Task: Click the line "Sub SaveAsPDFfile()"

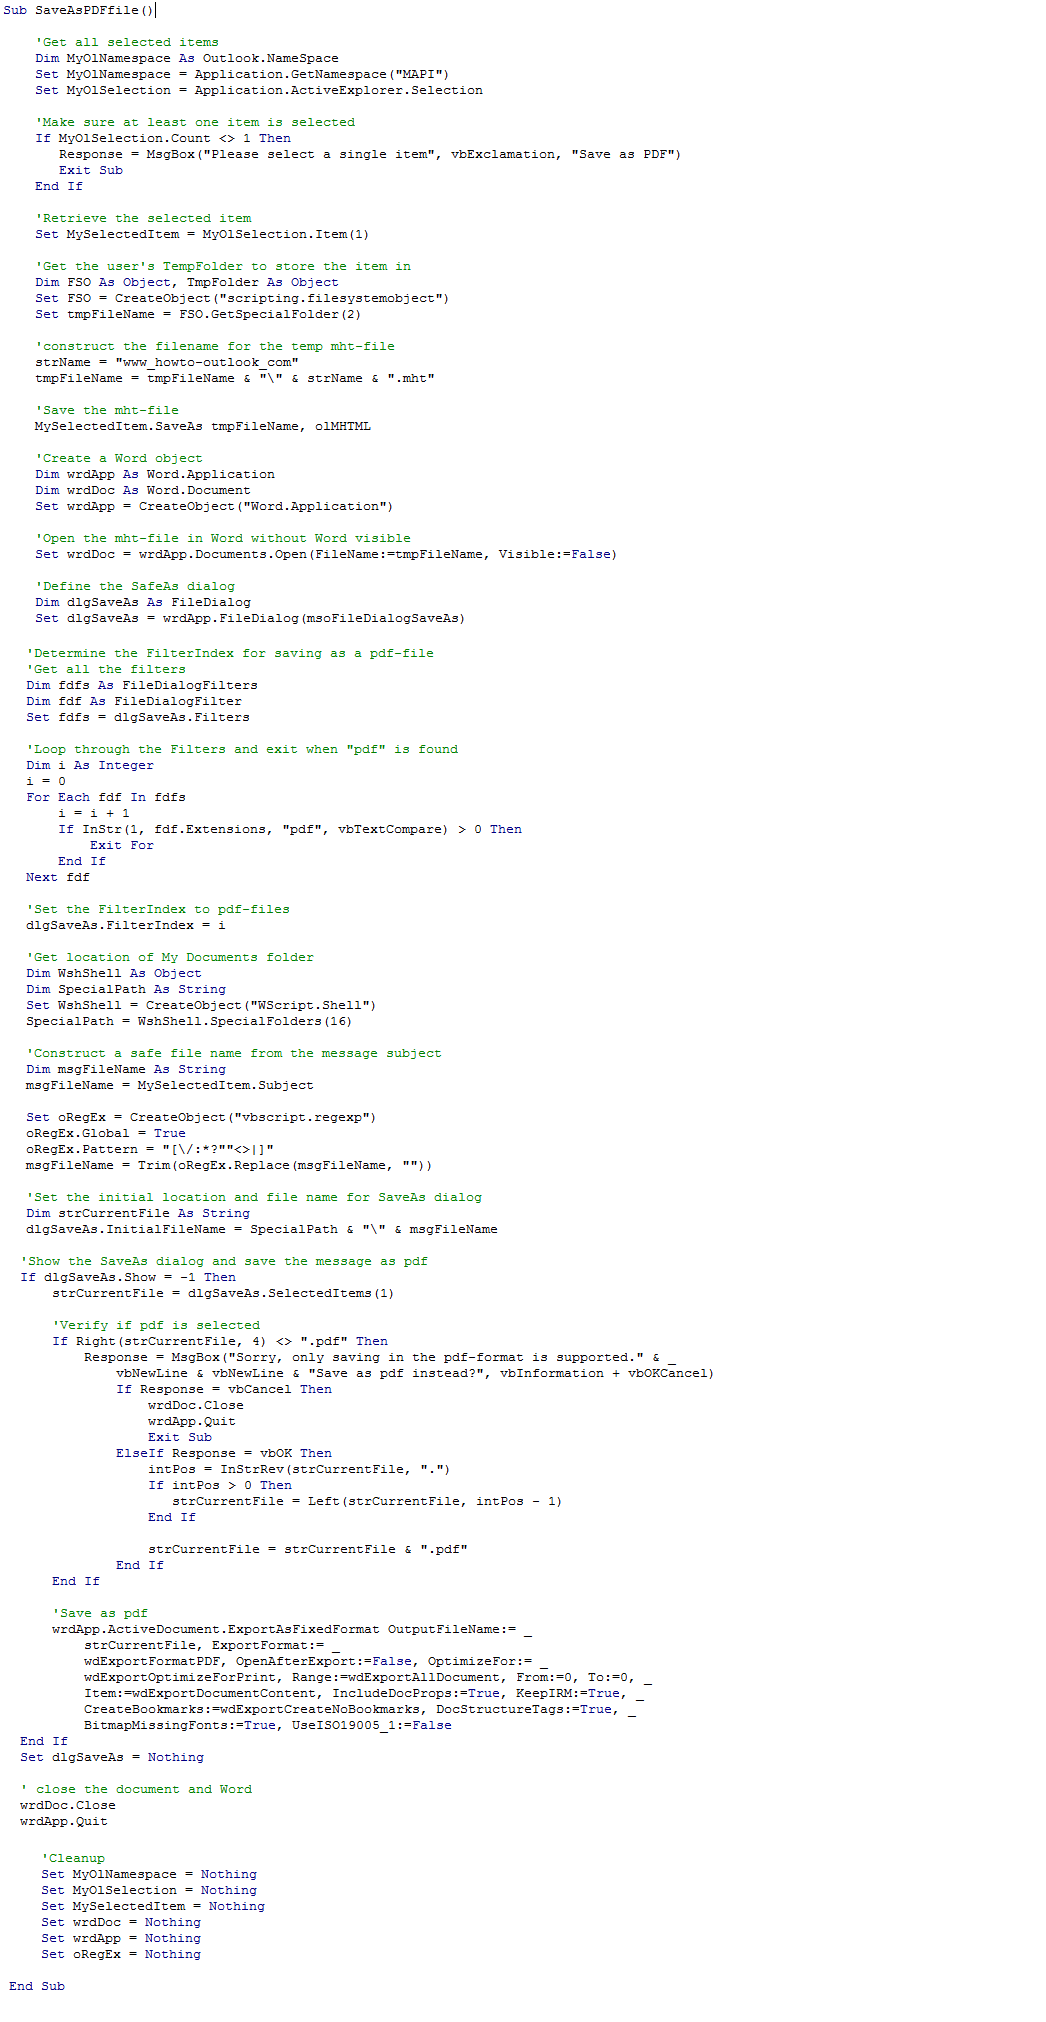Action: [78, 10]
